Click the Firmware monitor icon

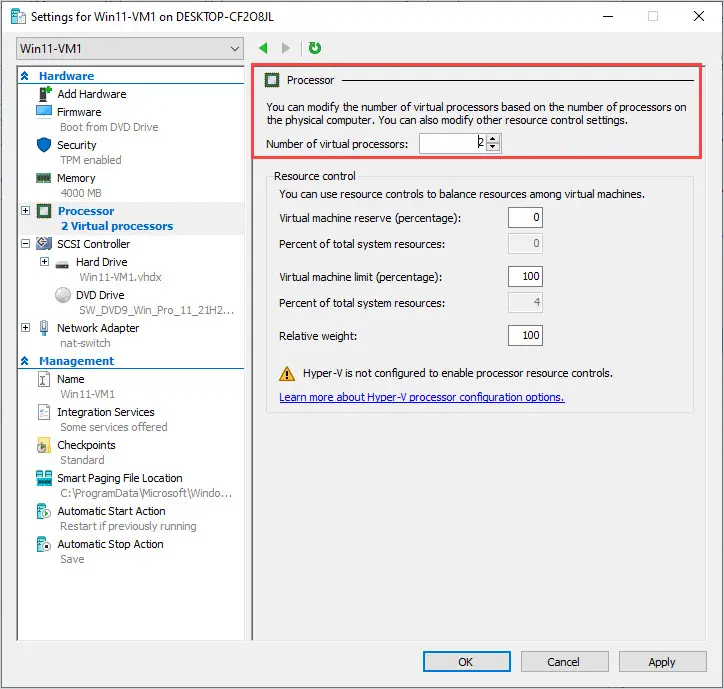44,112
